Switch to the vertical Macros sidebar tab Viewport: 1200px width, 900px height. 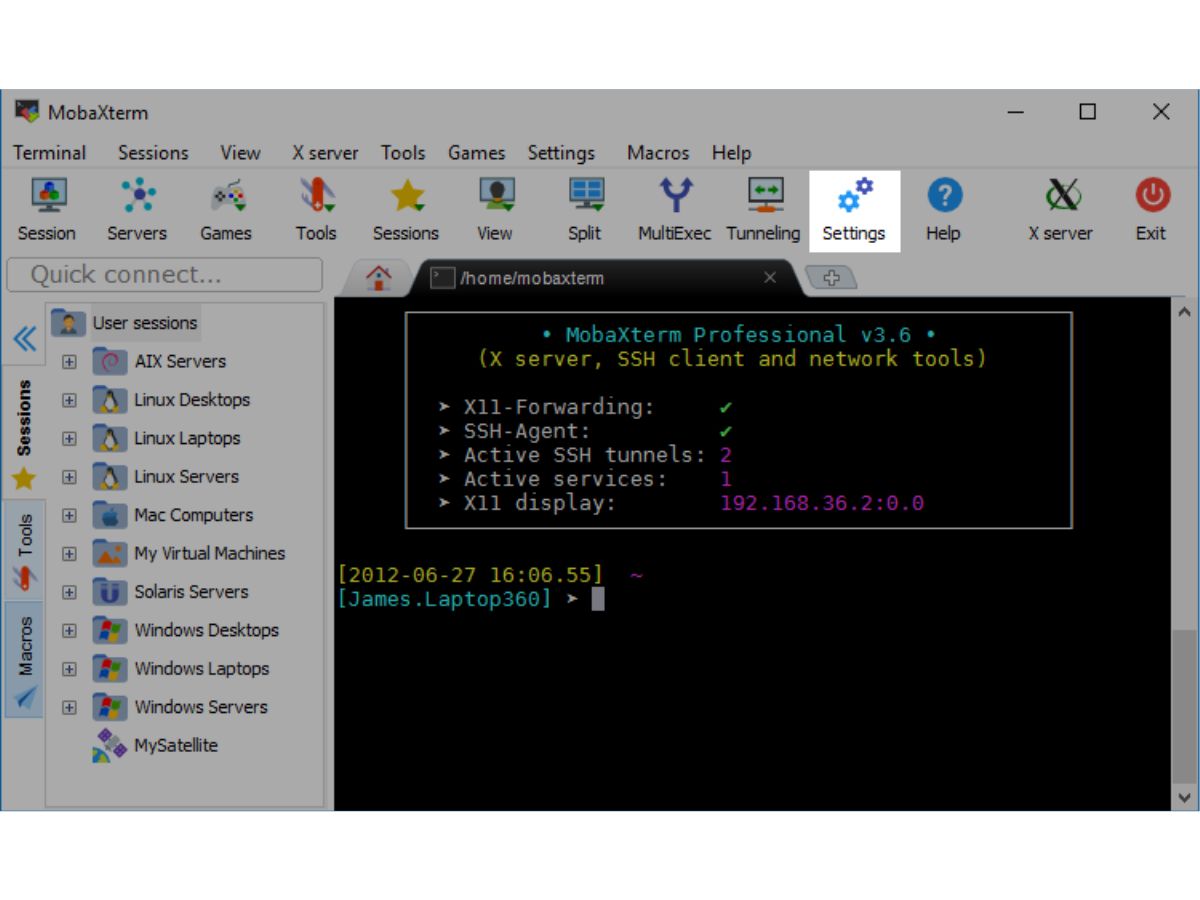click(24, 660)
